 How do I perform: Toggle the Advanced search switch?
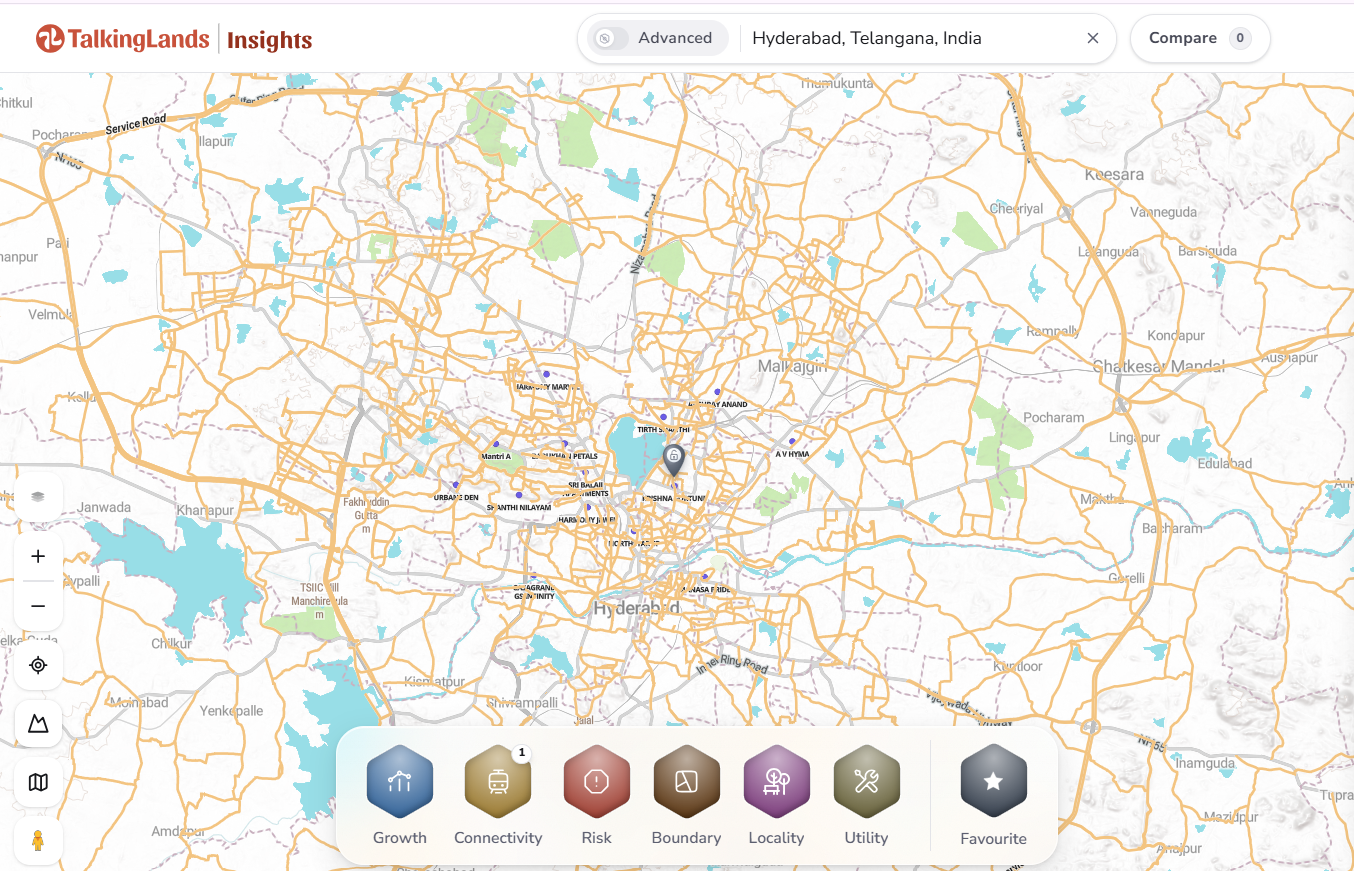610,38
